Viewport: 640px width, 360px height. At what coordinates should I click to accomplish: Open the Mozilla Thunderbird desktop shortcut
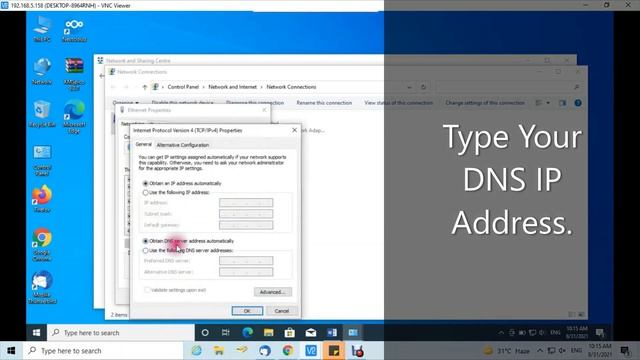pos(42,287)
